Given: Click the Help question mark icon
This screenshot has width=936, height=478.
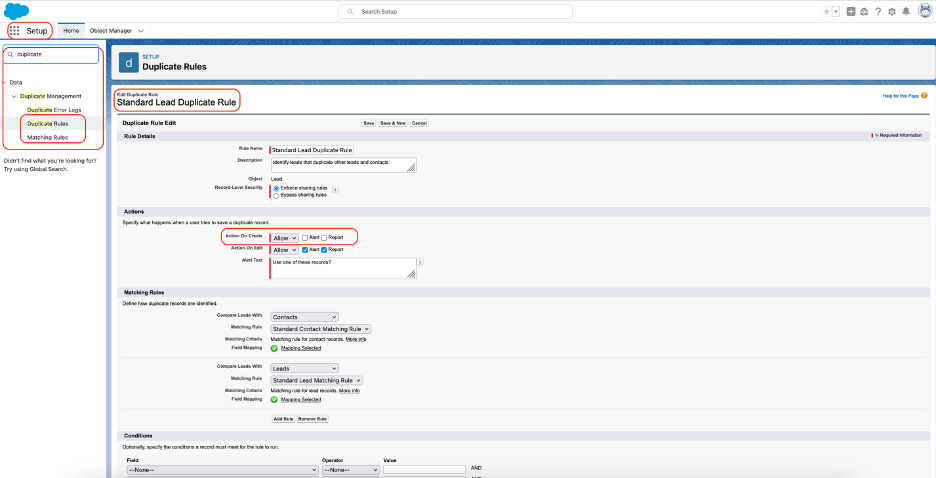Looking at the screenshot, I should (x=878, y=12).
